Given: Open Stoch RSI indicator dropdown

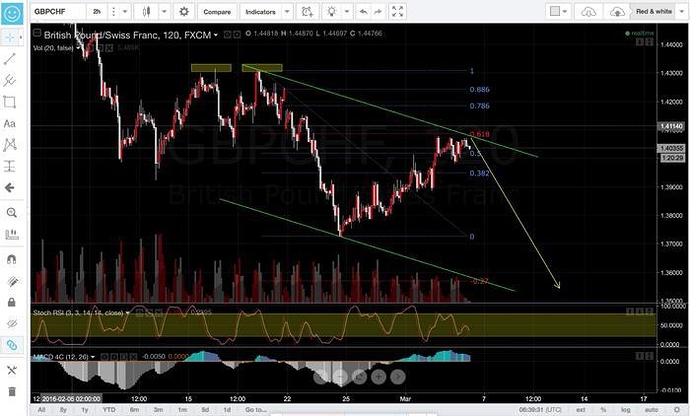Looking at the screenshot, I should [x=128, y=313].
